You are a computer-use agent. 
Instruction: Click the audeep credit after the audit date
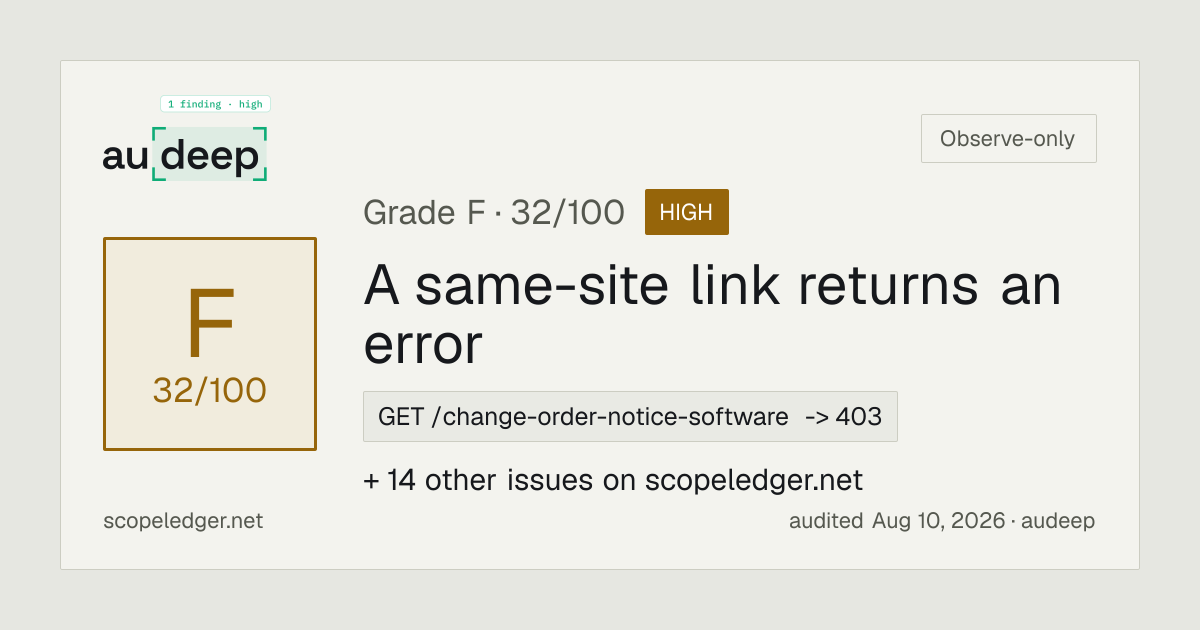[x=1058, y=521]
